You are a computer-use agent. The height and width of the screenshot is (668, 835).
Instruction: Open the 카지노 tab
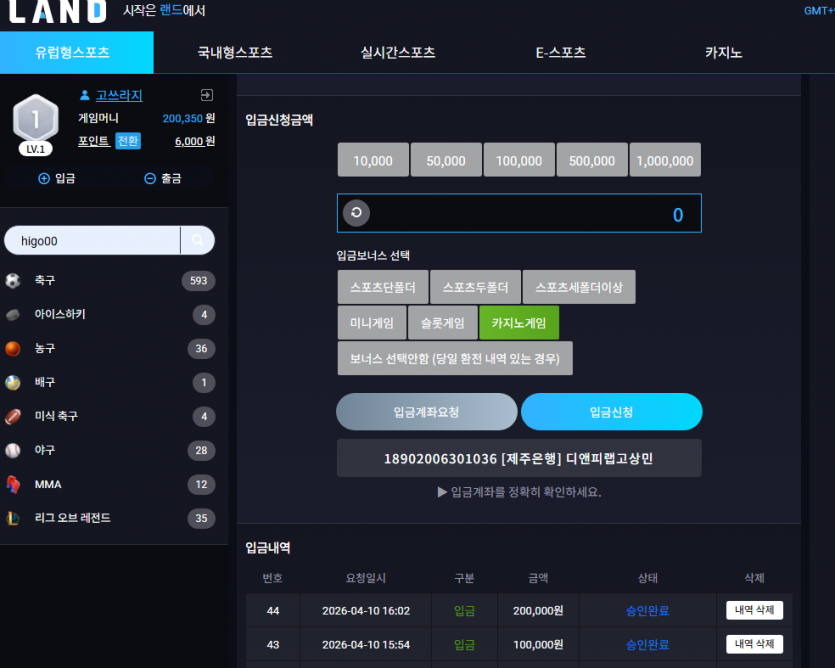coord(723,52)
